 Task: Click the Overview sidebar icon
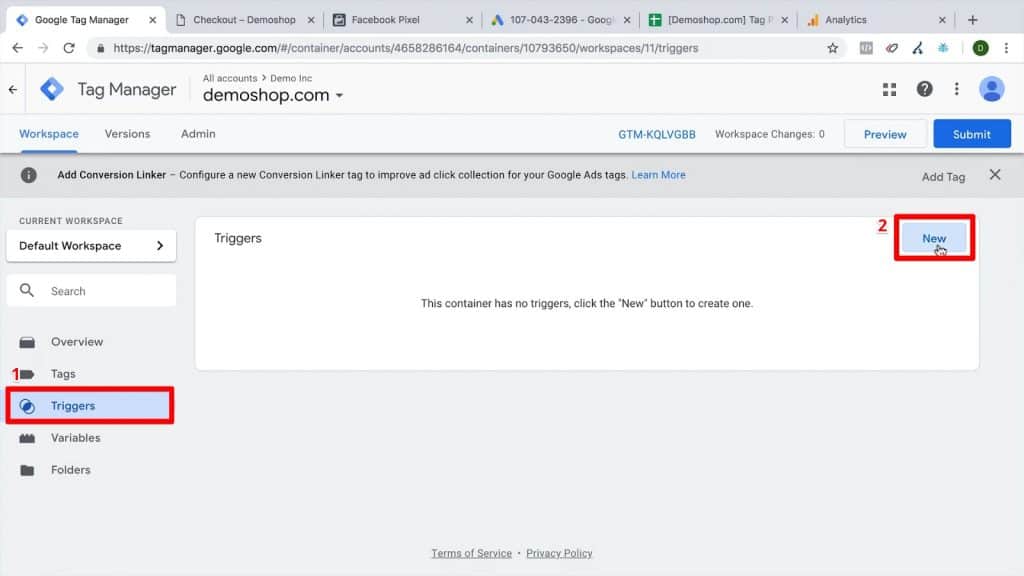(x=27, y=342)
